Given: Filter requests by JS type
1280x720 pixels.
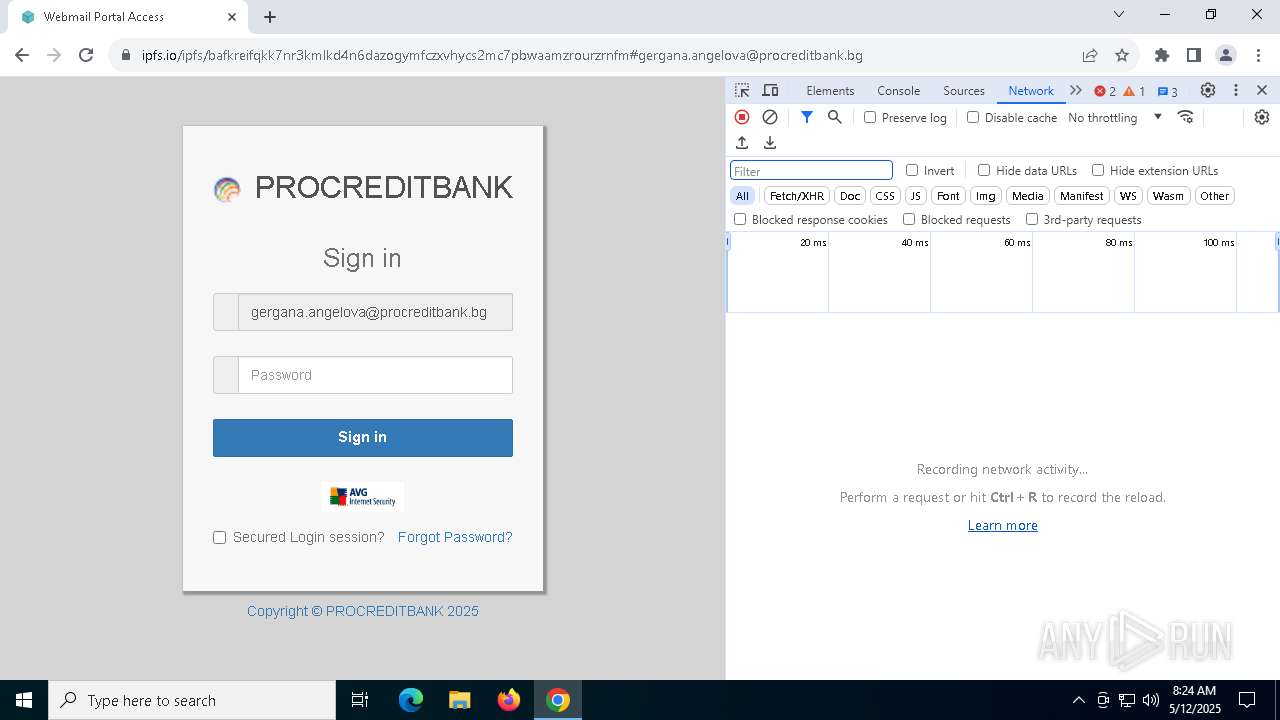Looking at the screenshot, I should (915, 196).
